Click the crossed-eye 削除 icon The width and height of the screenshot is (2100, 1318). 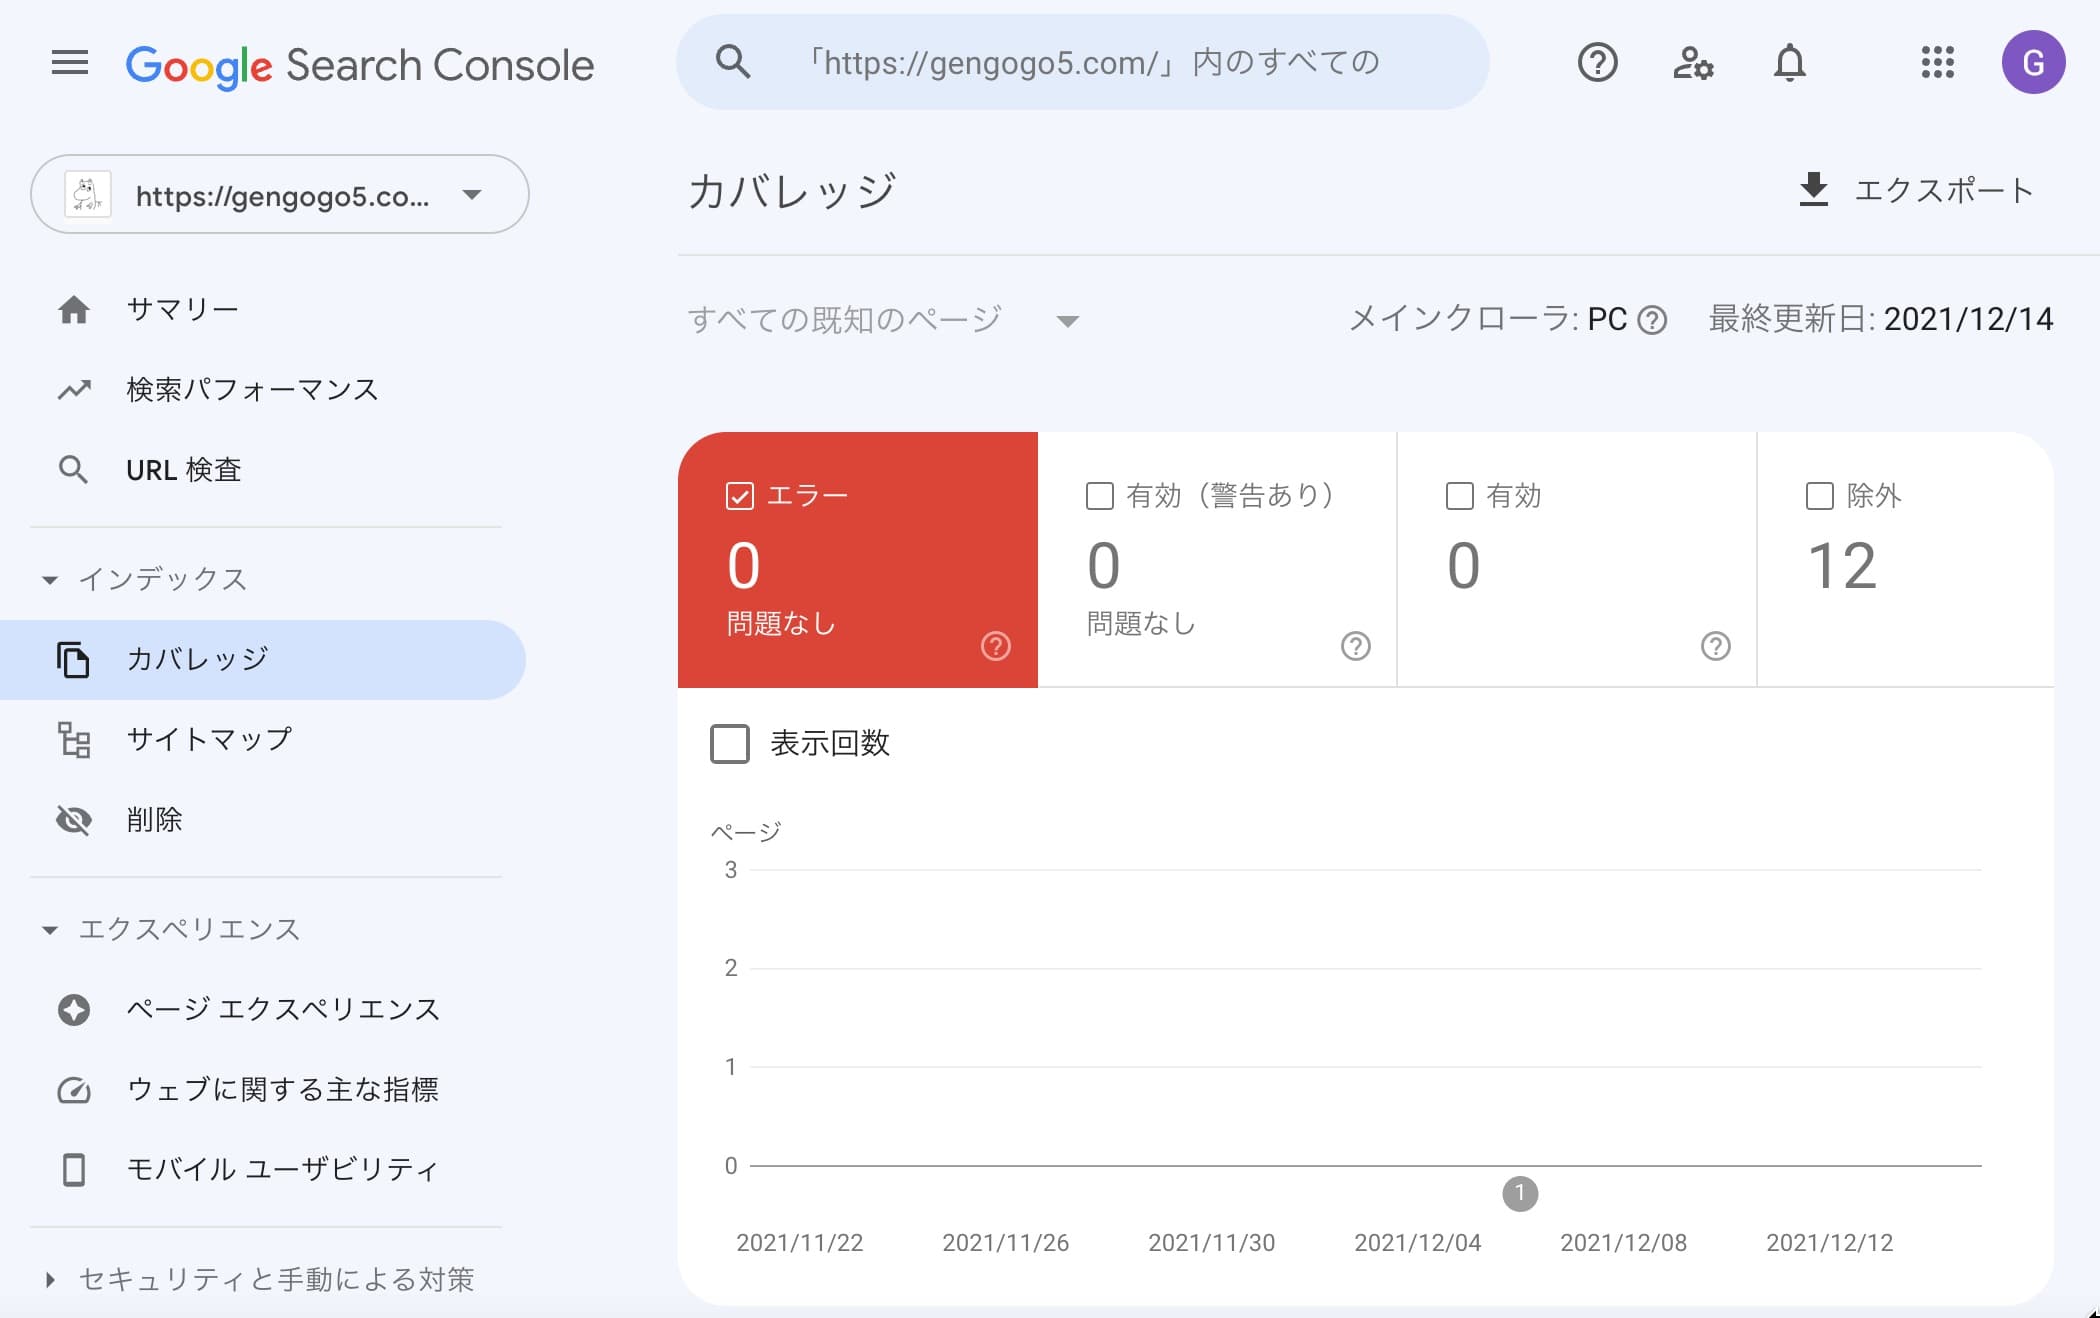74,820
